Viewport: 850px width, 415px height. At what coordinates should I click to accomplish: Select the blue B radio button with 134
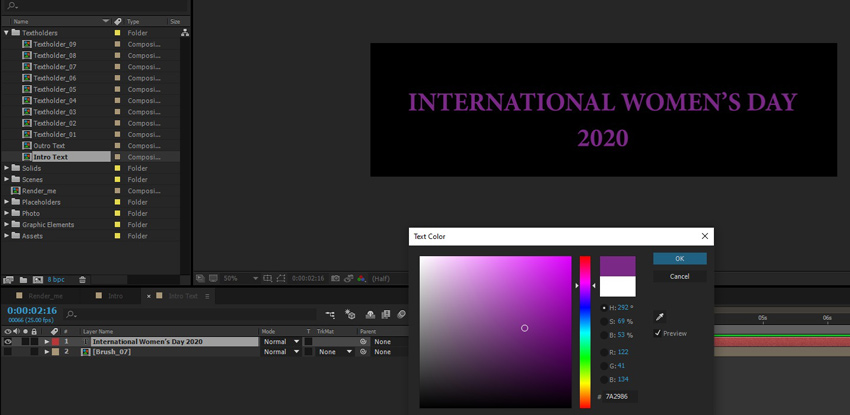coord(604,379)
